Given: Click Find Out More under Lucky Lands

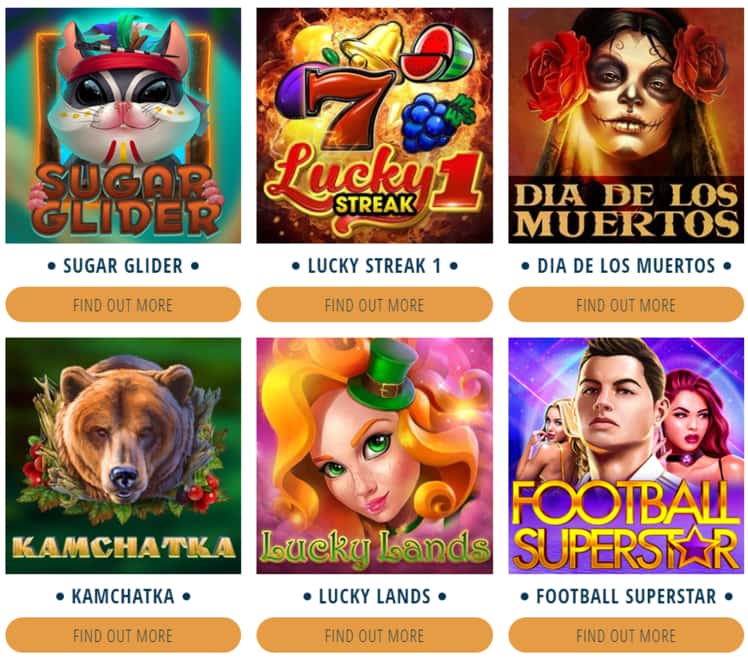Looking at the screenshot, I should [x=374, y=635].
